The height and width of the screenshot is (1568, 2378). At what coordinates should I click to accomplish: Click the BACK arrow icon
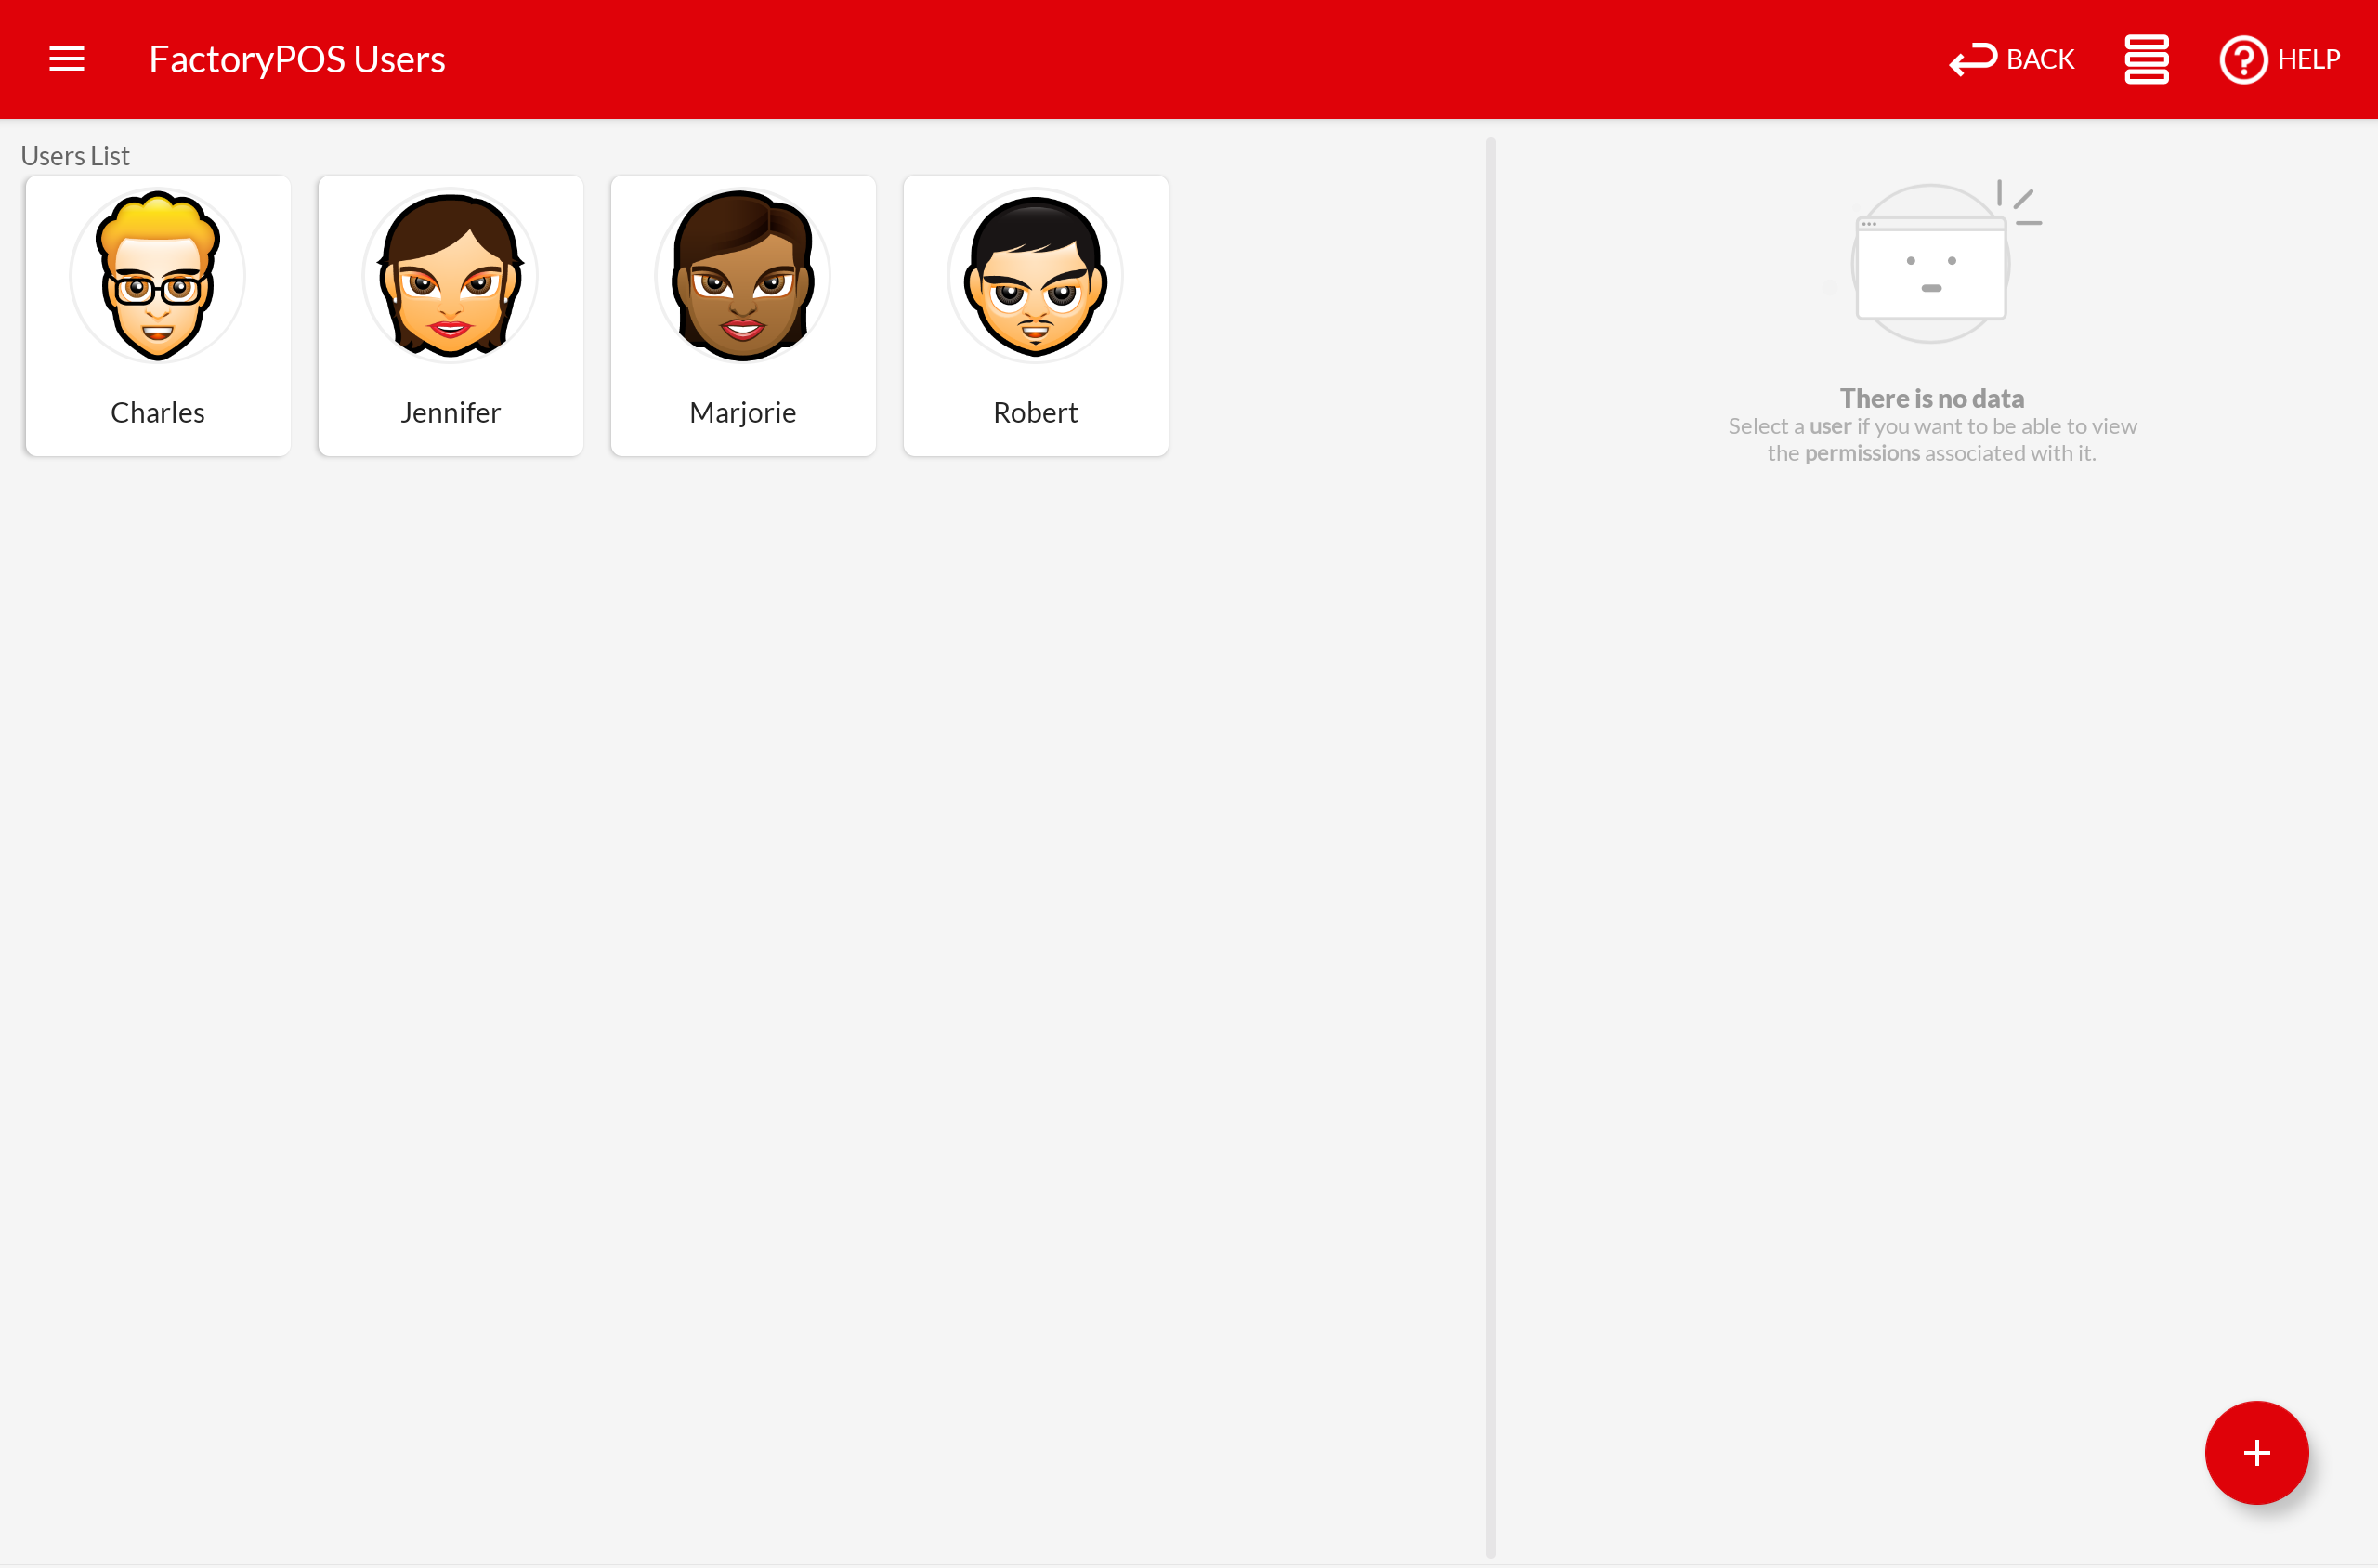1972,59
